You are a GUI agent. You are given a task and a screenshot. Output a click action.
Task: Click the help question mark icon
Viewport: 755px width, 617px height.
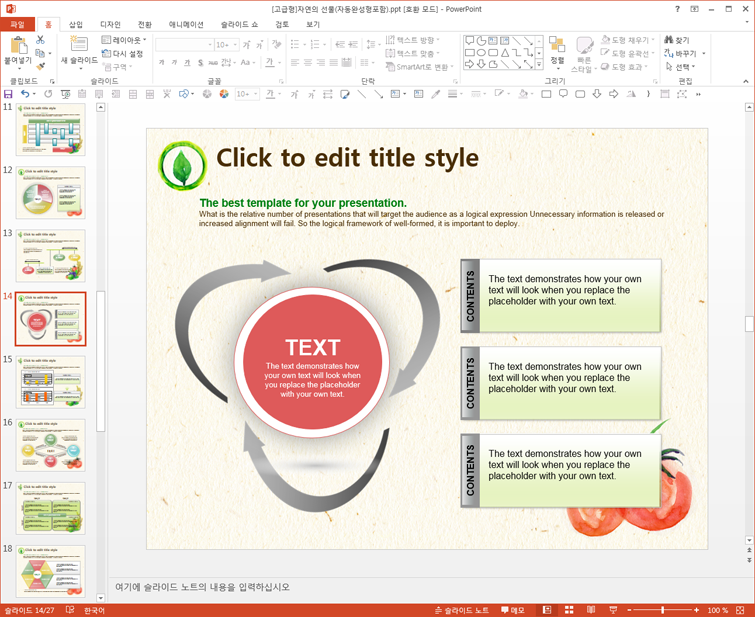tap(677, 9)
